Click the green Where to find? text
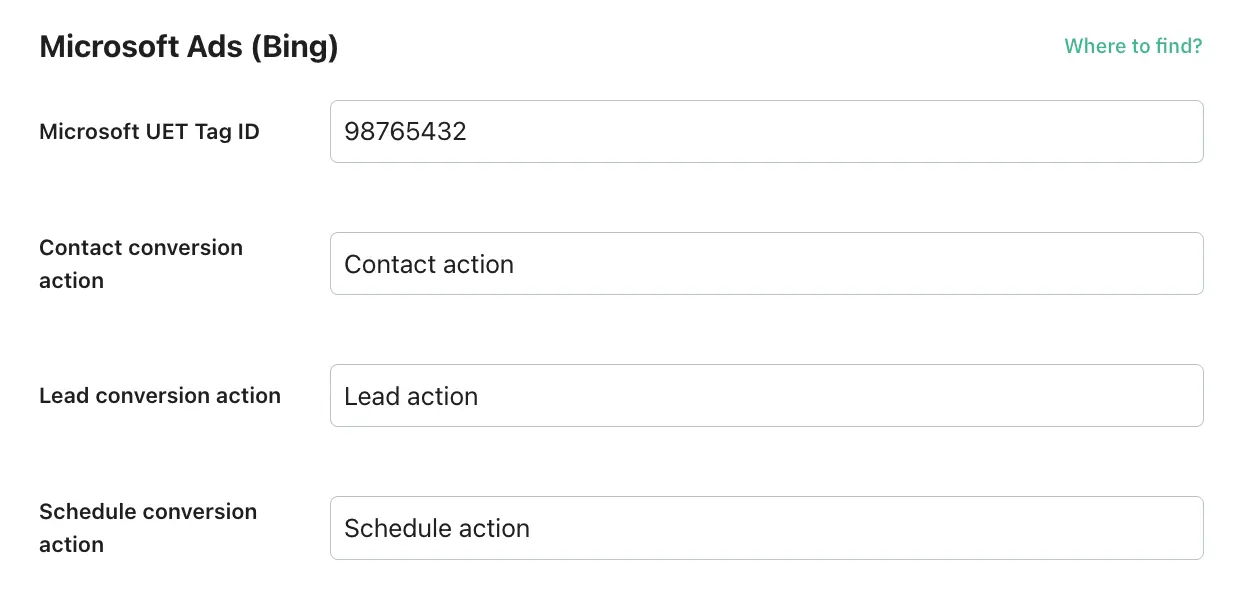Image resolution: width=1260 pixels, height=614 pixels. coord(1133,46)
